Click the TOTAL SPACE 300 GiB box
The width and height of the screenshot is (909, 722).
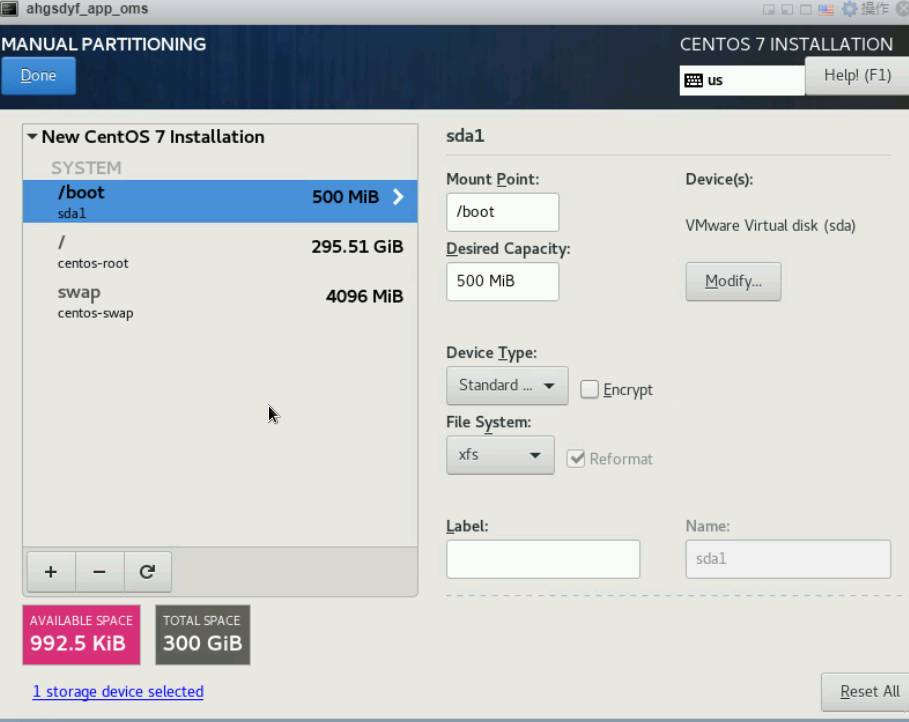pos(203,634)
